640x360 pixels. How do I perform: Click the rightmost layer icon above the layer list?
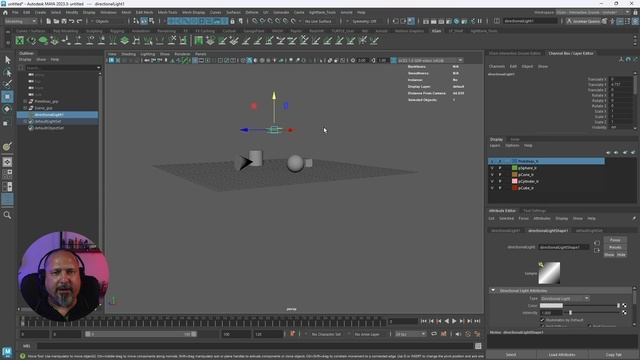coord(633,152)
